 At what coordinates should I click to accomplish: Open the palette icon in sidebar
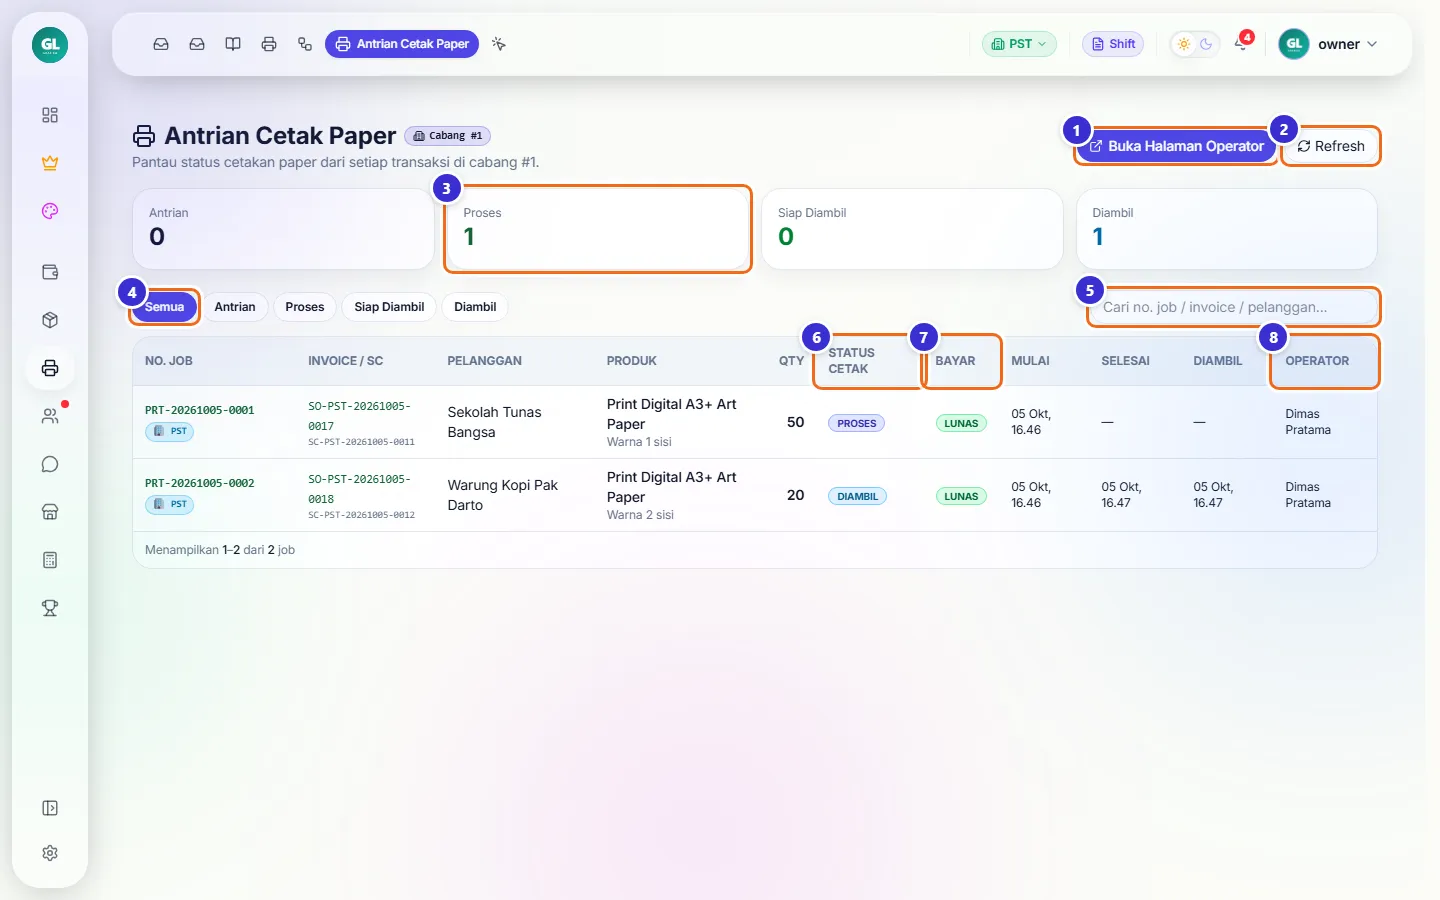pos(50,211)
